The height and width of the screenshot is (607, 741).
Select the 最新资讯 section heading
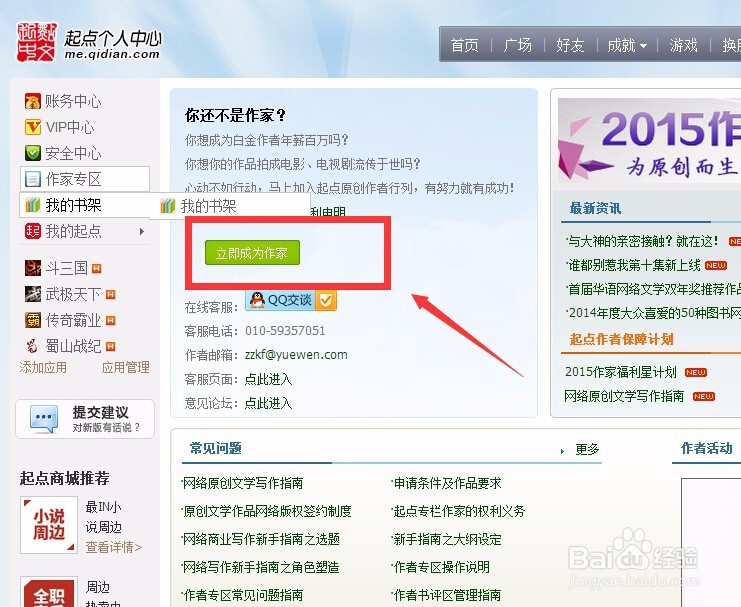pyautogui.click(x=595, y=208)
